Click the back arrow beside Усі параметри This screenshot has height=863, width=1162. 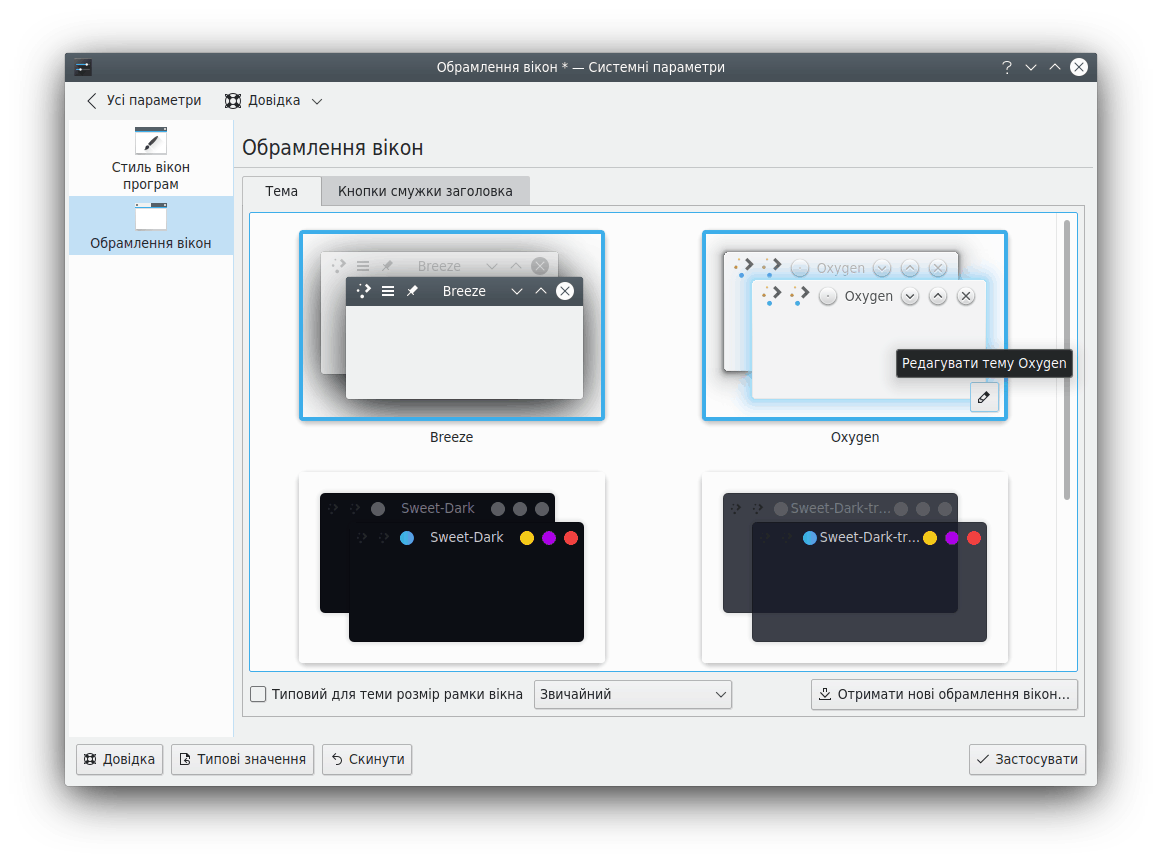coord(92,101)
